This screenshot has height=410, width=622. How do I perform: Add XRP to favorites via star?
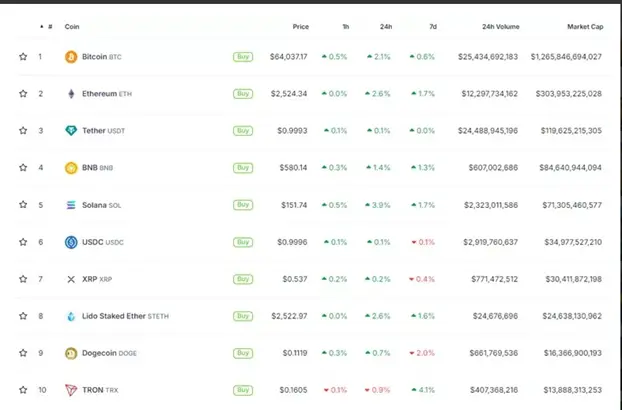(23, 279)
